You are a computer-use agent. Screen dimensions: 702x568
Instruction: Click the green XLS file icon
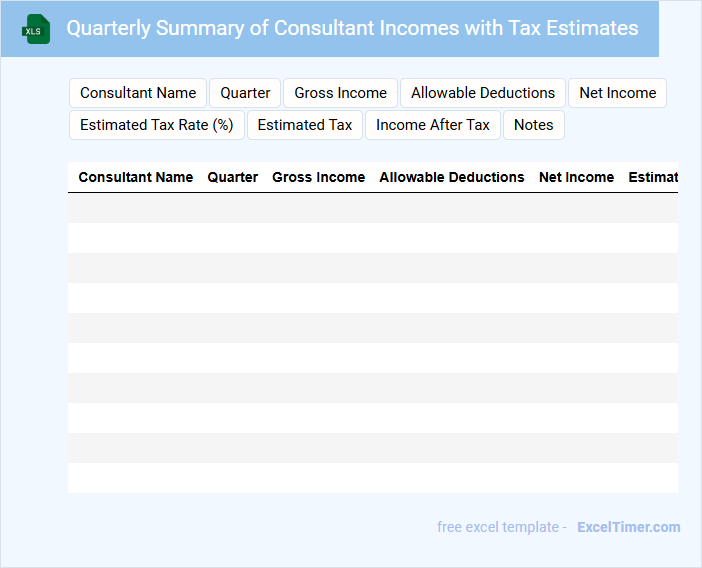click(x=35, y=29)
